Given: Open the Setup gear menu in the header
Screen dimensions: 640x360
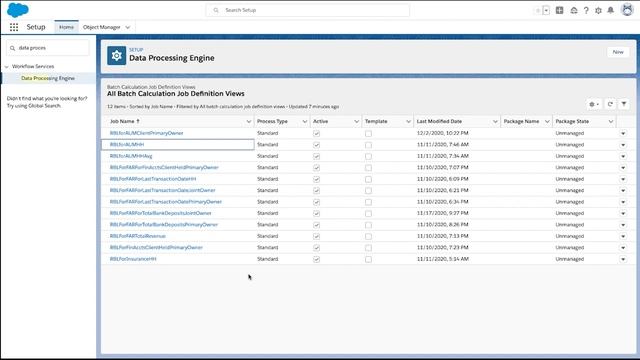Looking at the screenshot, I should coord(598,11).
